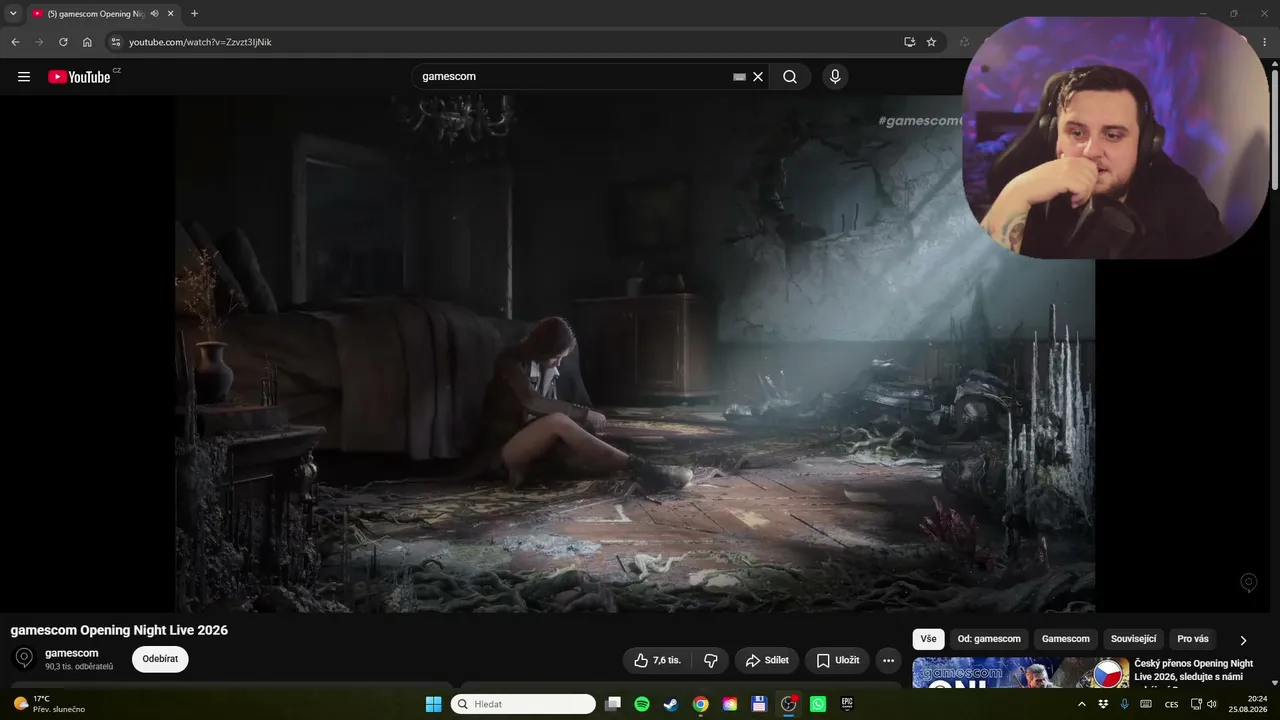This screenshot has height=720, width=1280.
Task: Subscribe with the Odebírat button
Action: pyautogui.click(x=160, y=659)
